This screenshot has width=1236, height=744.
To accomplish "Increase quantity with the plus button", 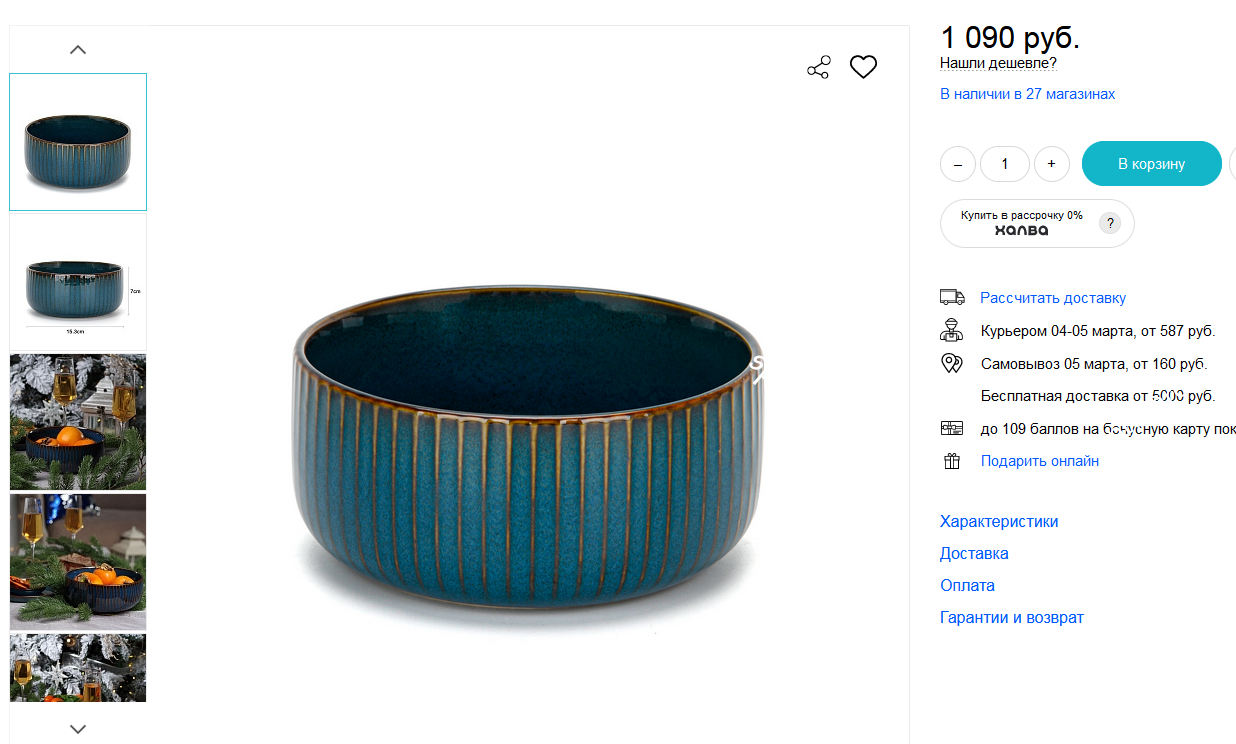I will (x=1051, y=164).
